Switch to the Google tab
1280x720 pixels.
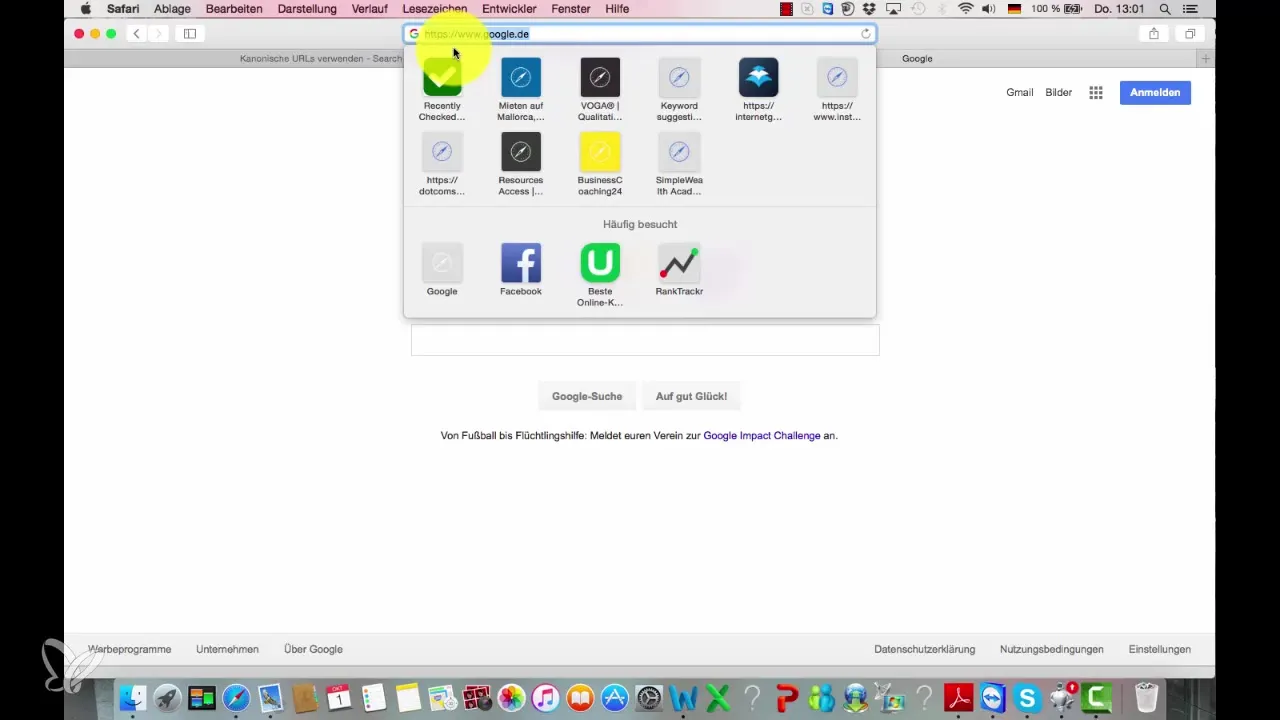tap(917, 59)
